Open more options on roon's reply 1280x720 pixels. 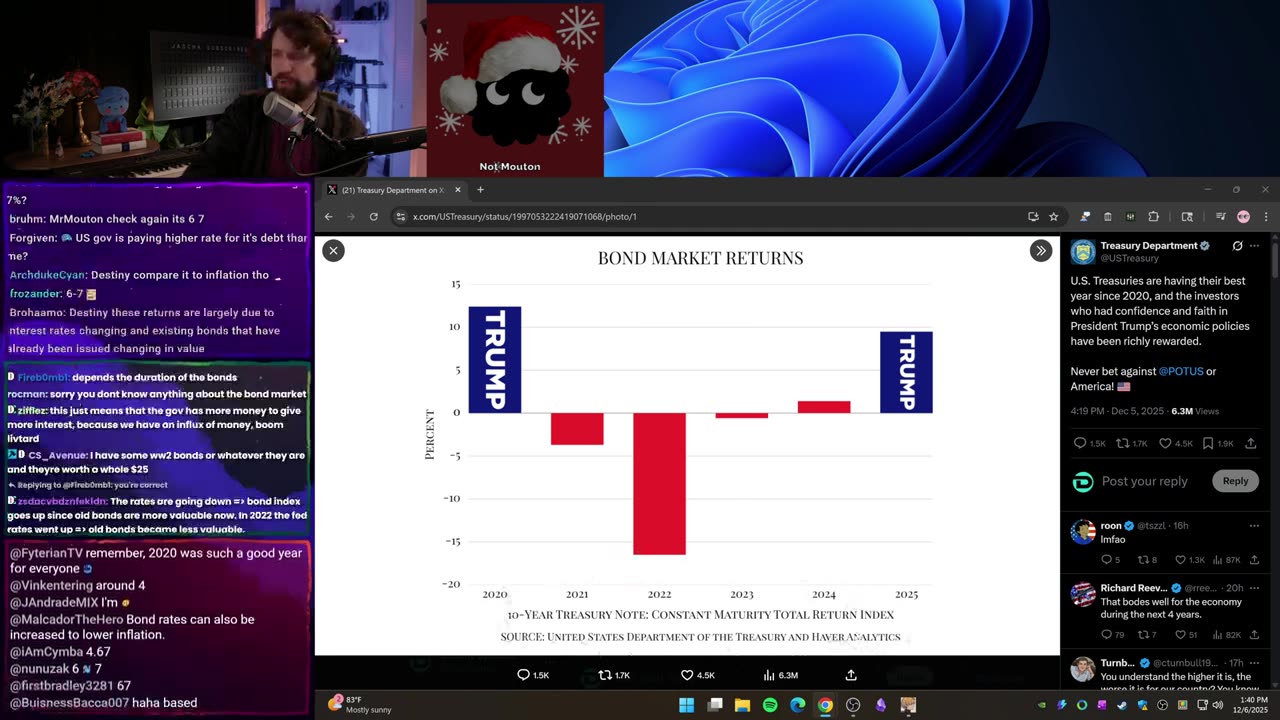pos(1254,526)
